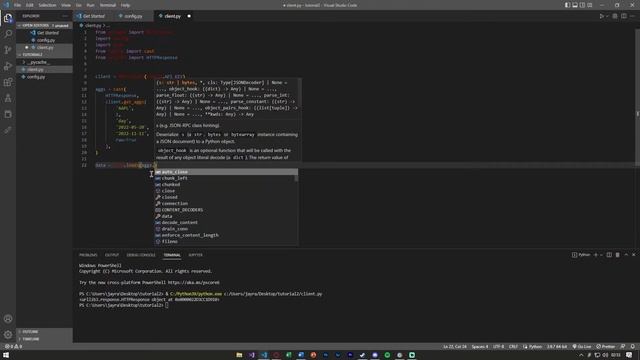640x360 pixels.
Task: Close the terminal panel
Action: point(633,255)
